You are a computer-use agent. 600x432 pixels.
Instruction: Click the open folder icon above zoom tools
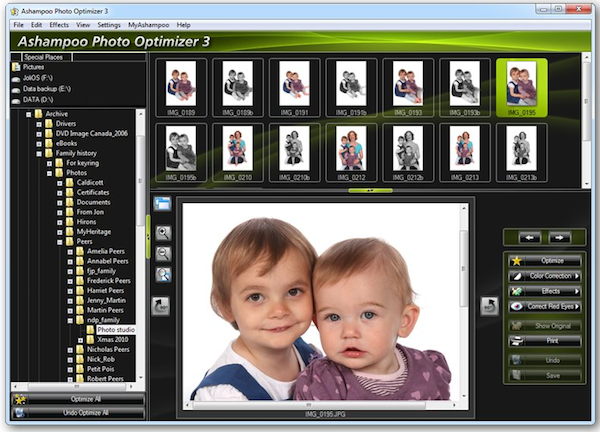pyautogui.click(x=161, y=203)
